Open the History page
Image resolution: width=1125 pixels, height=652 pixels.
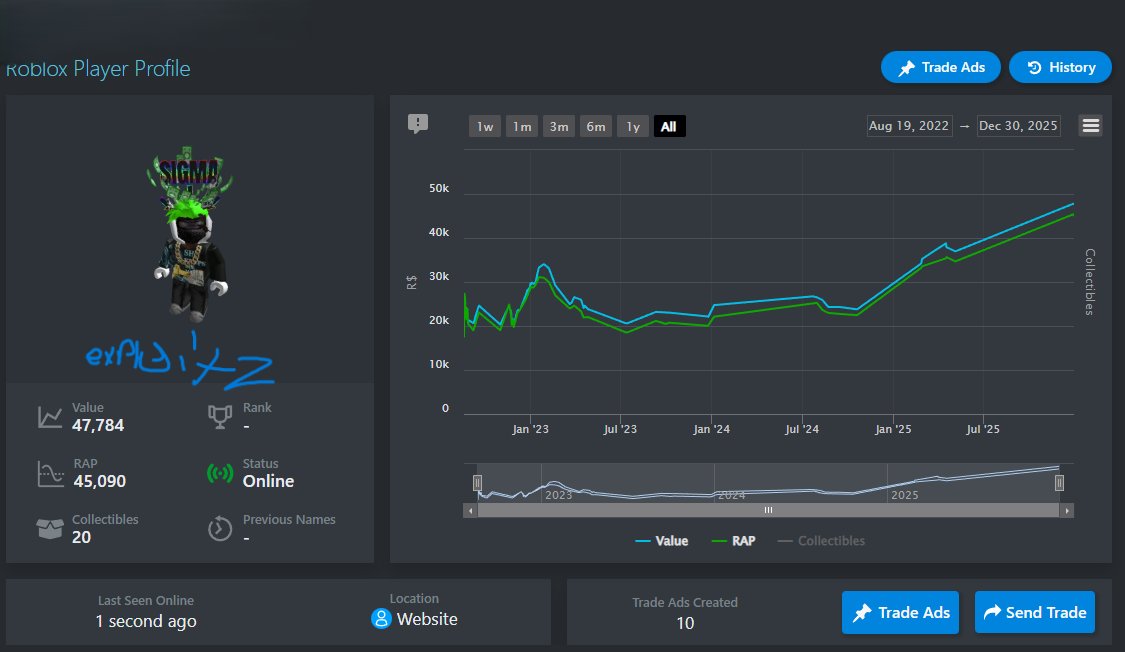[1060, 67]
